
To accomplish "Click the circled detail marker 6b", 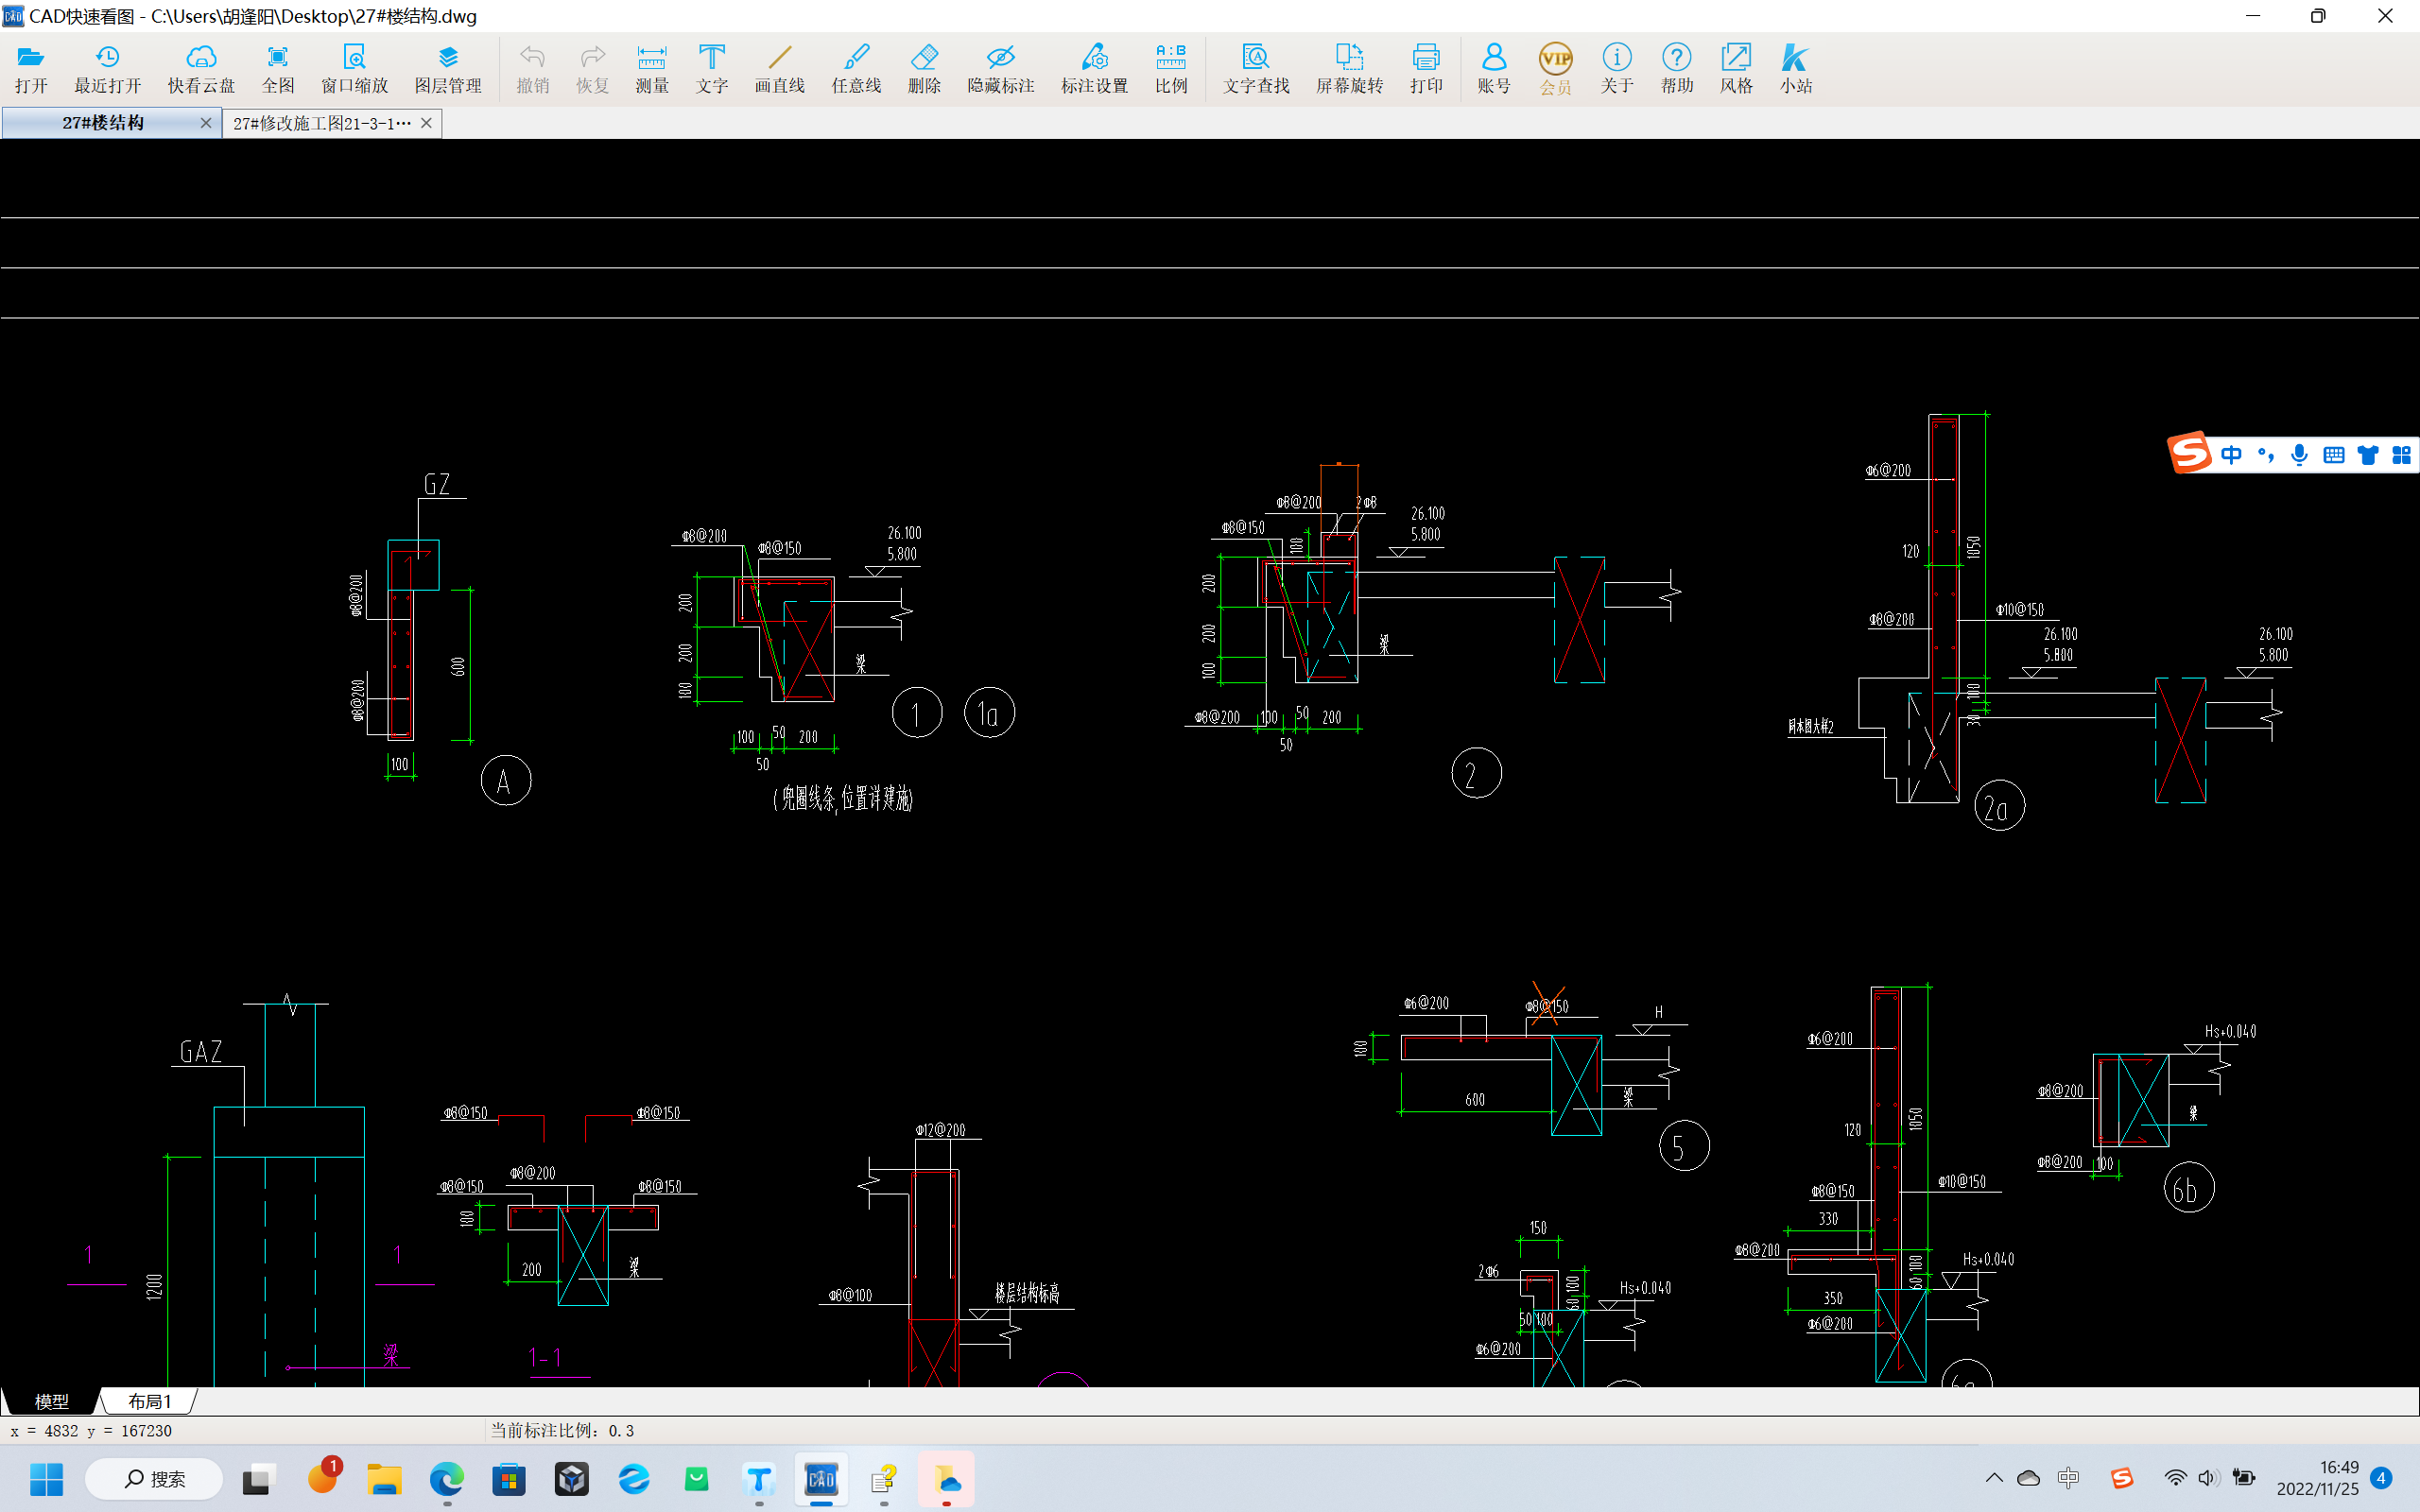I will tap(2188, 1188).
